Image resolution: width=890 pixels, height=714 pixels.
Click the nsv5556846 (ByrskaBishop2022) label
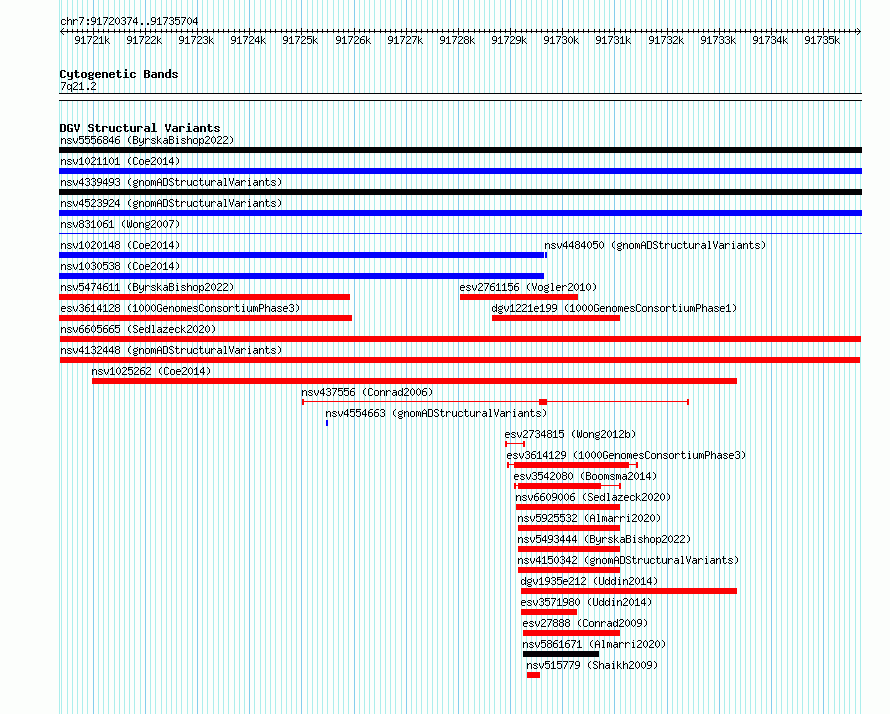147,140
